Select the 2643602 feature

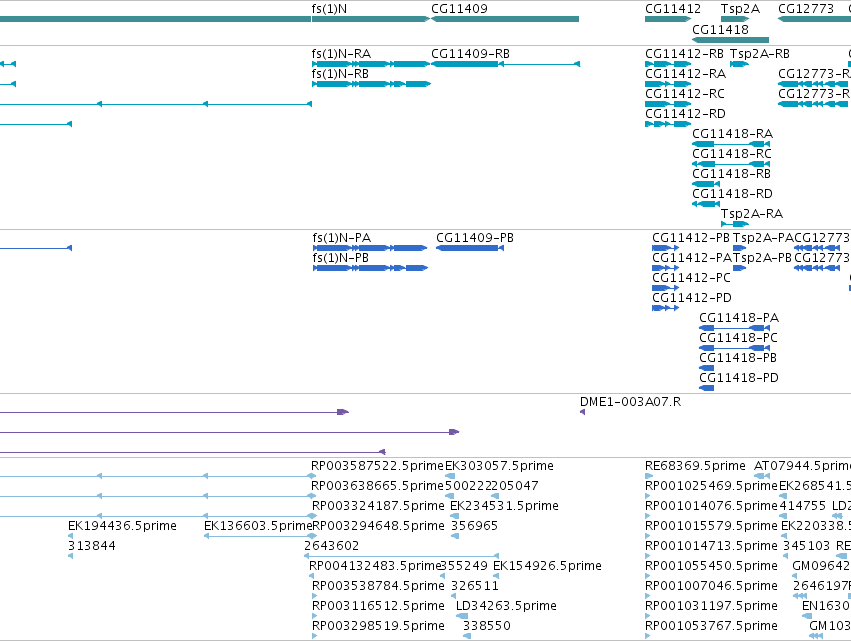pos(402,556)
